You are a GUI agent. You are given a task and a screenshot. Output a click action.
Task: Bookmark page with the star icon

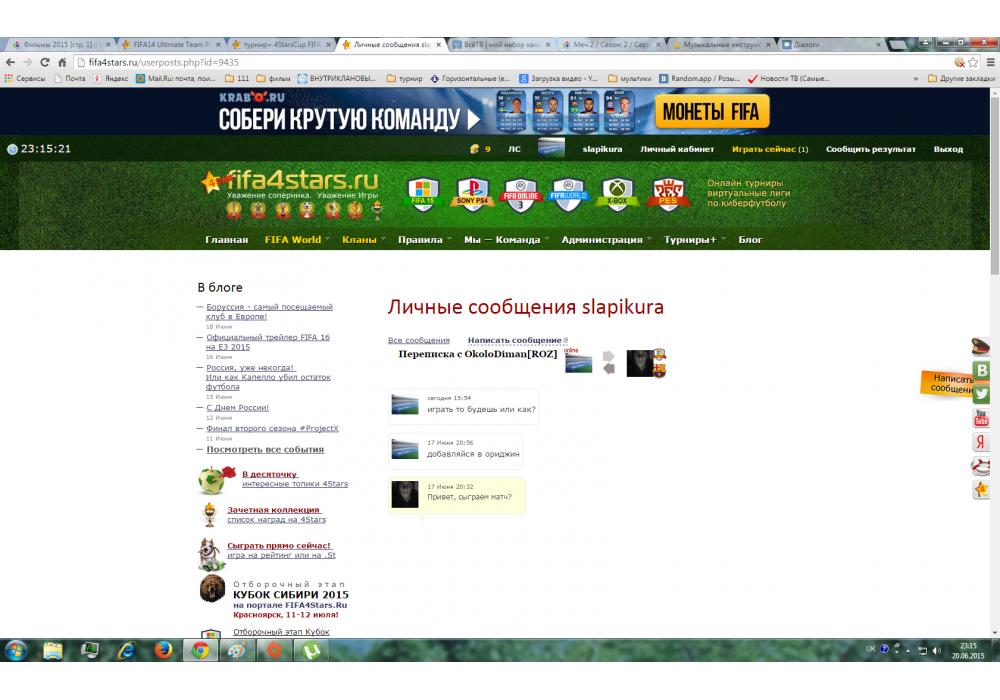point(973,62)
